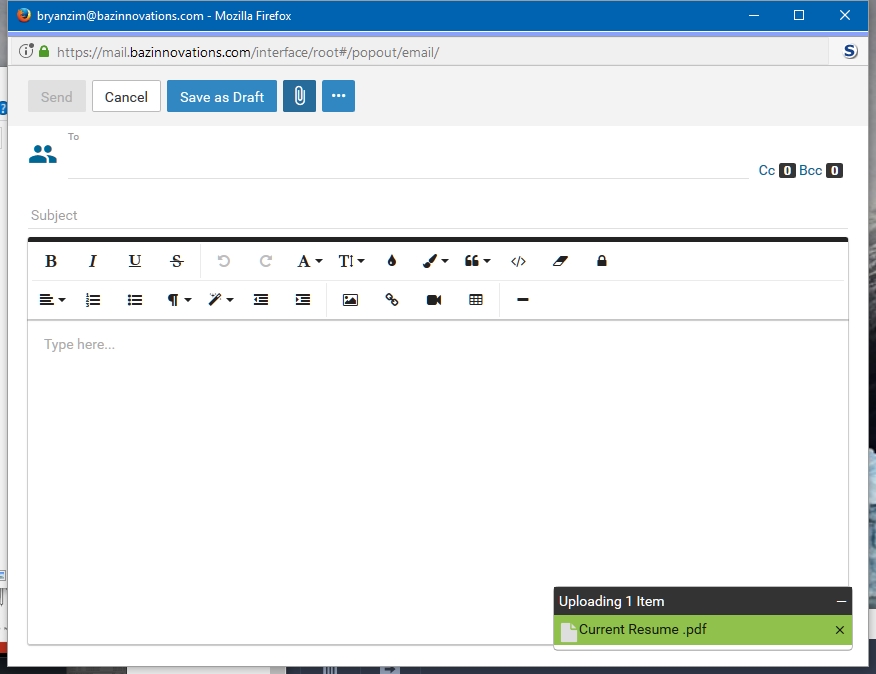Open the text color droplet picker
Image resolution: width=876 pixels, height=674 pixels.
(x=392, y=261)
